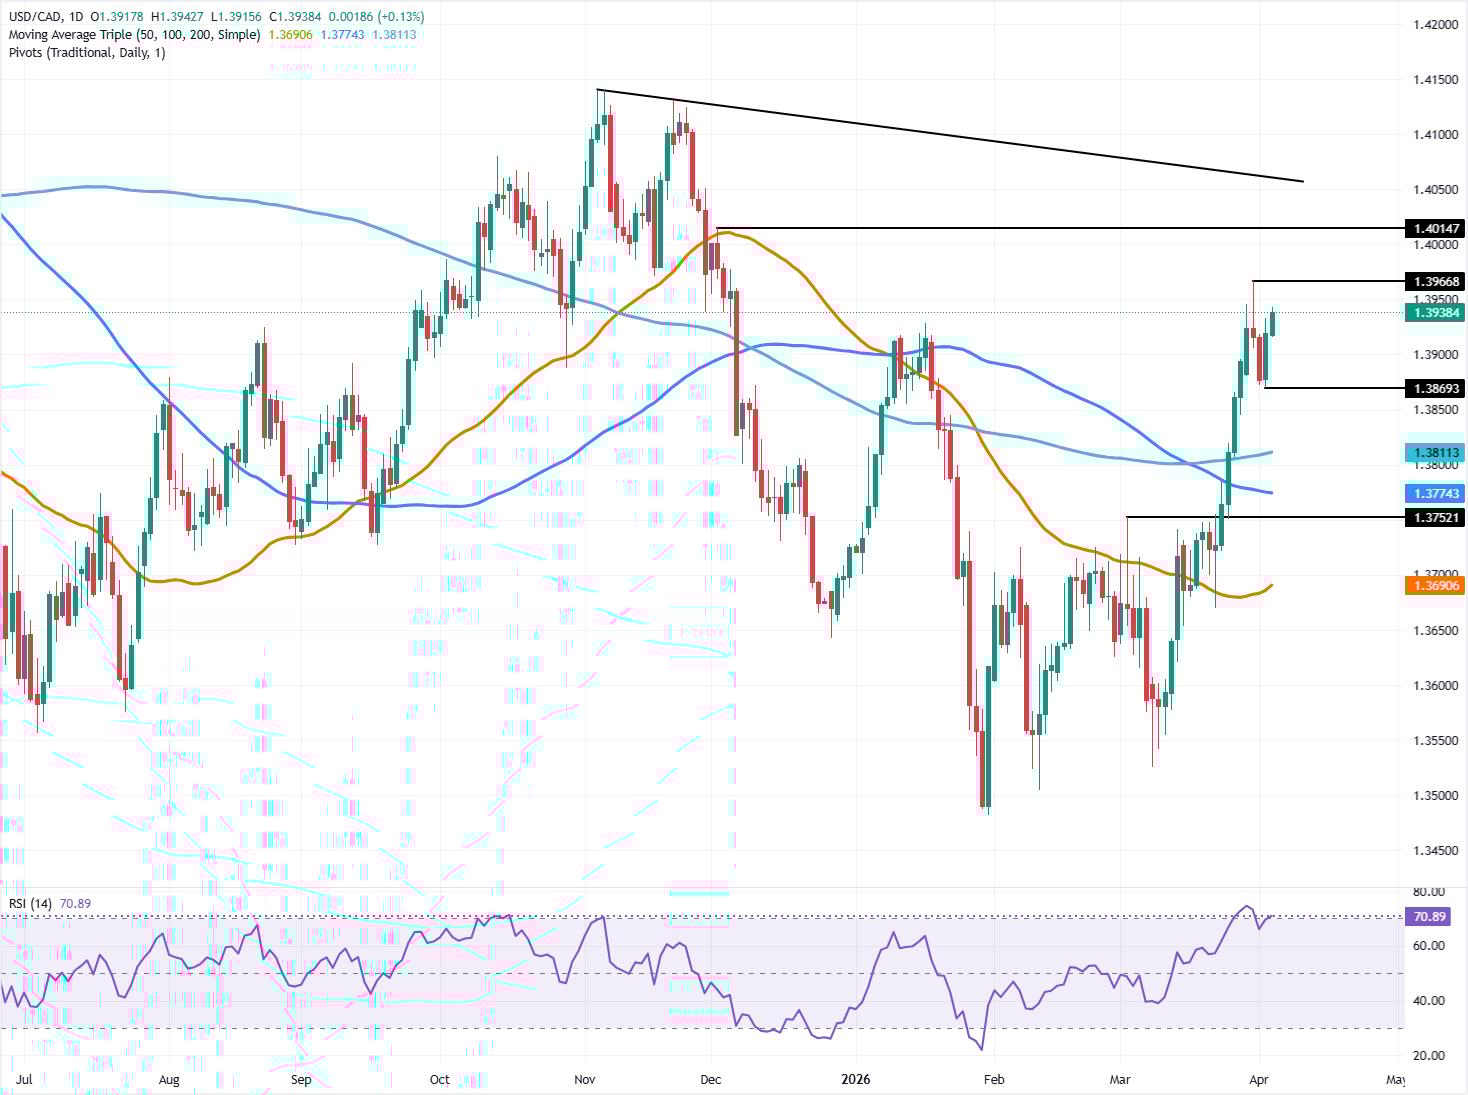Select the blue 1.37743 moving average tag

point(1435,494)
